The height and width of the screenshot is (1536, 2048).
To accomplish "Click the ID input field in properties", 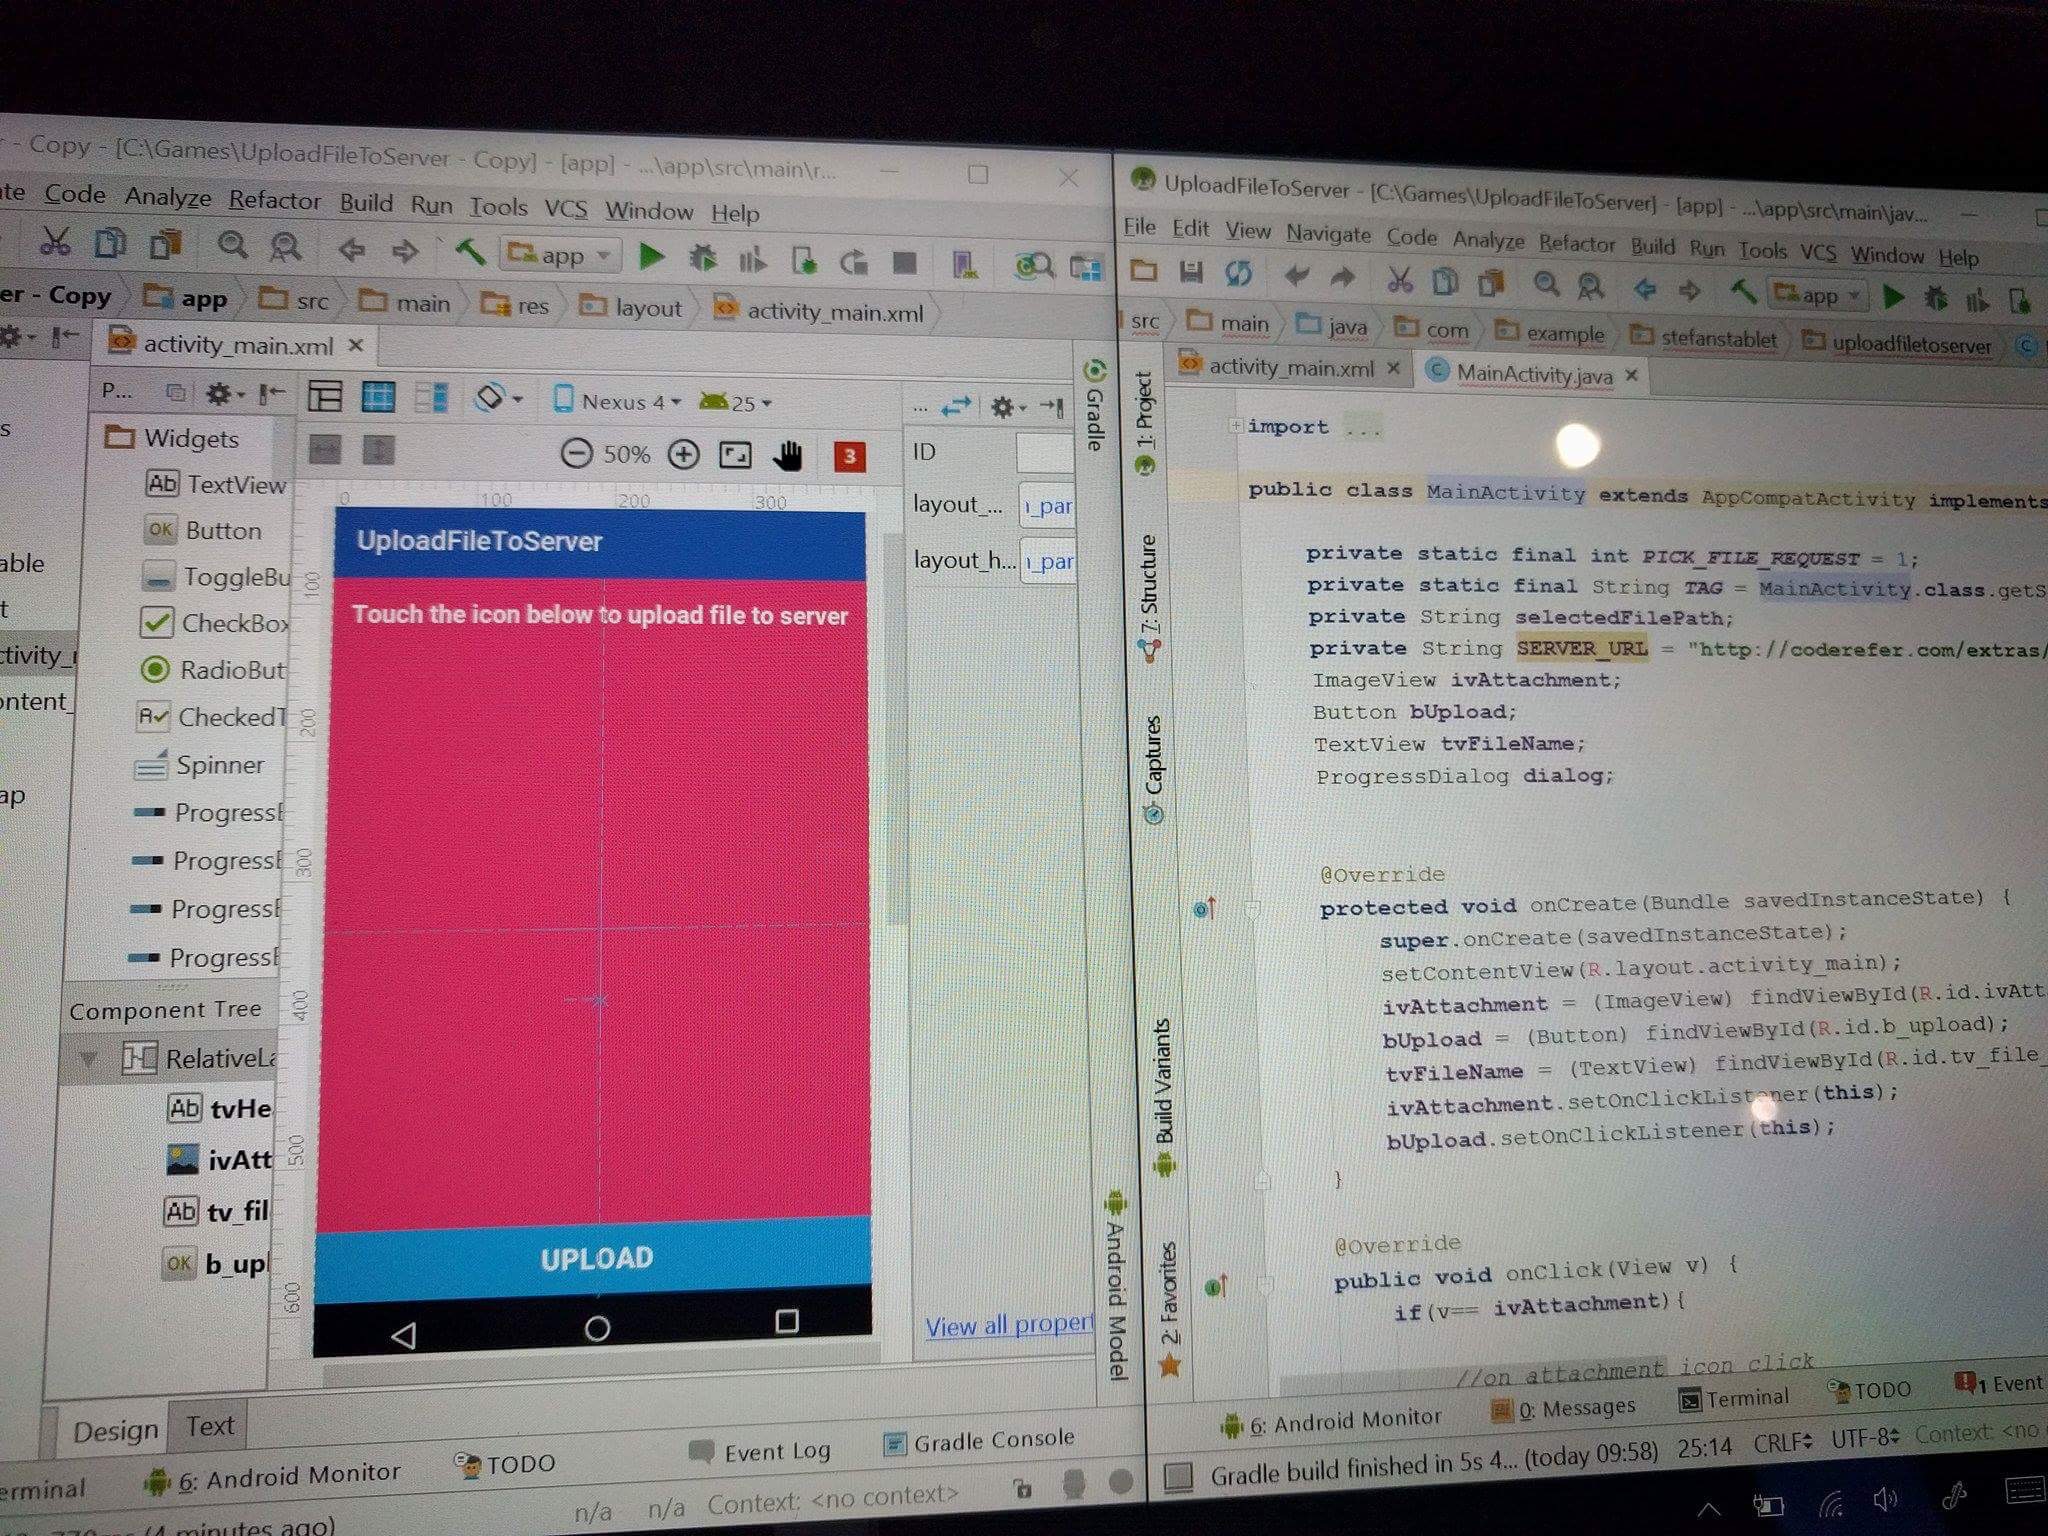I will (1044, 453).
